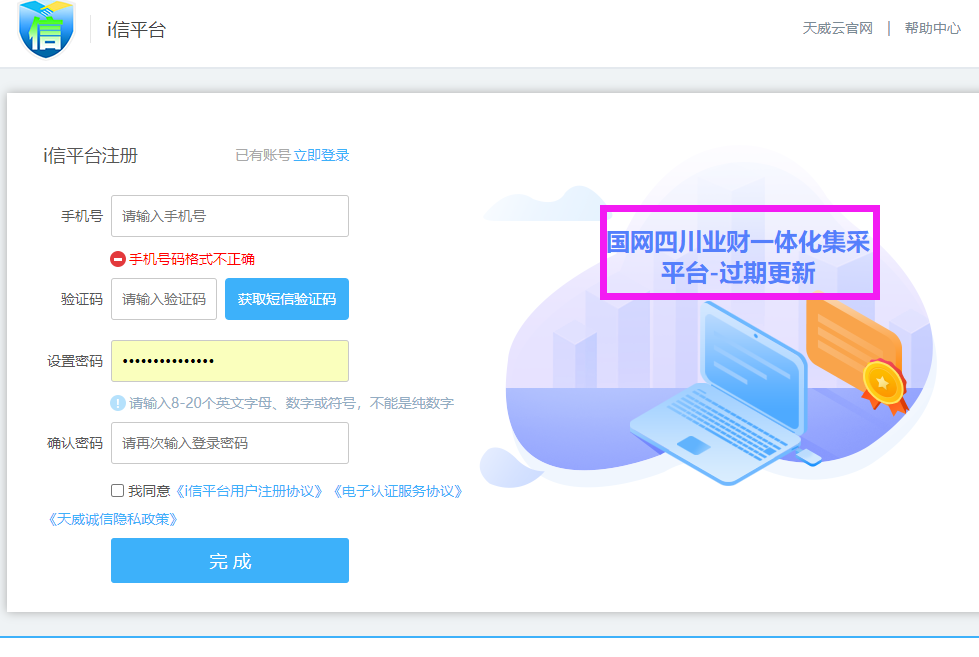Click the blue password hint info icon
This screenshot has width=979, height=657.
pyautogui.click(x=118, y=403)
